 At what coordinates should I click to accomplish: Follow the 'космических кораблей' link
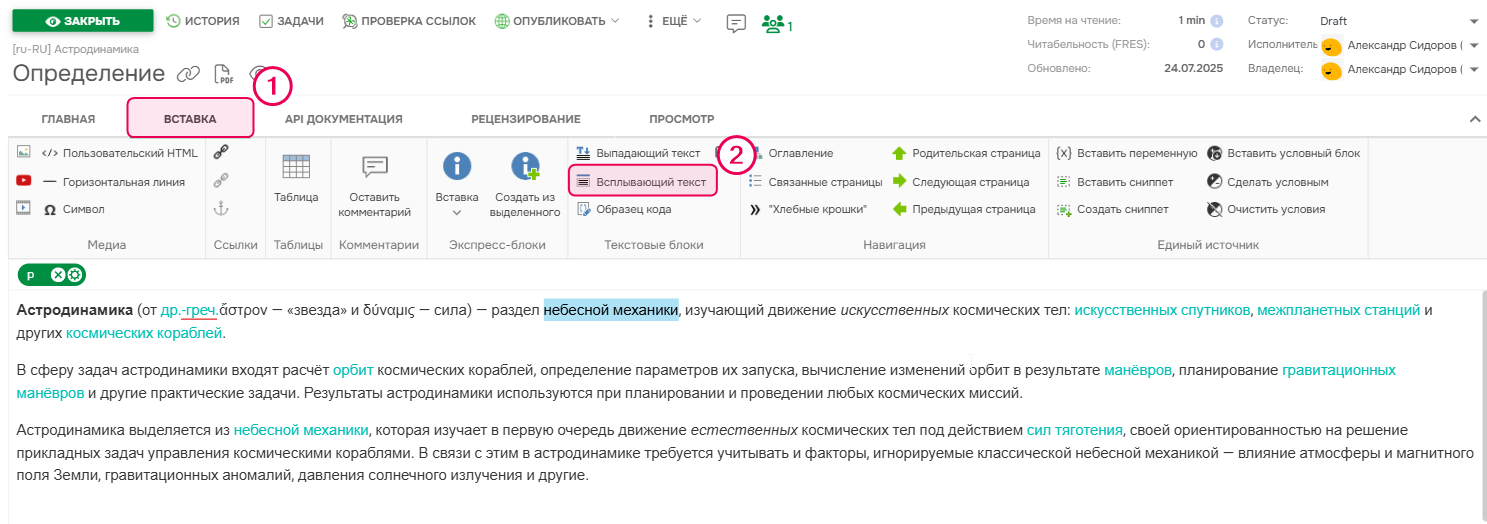point(145,332)
